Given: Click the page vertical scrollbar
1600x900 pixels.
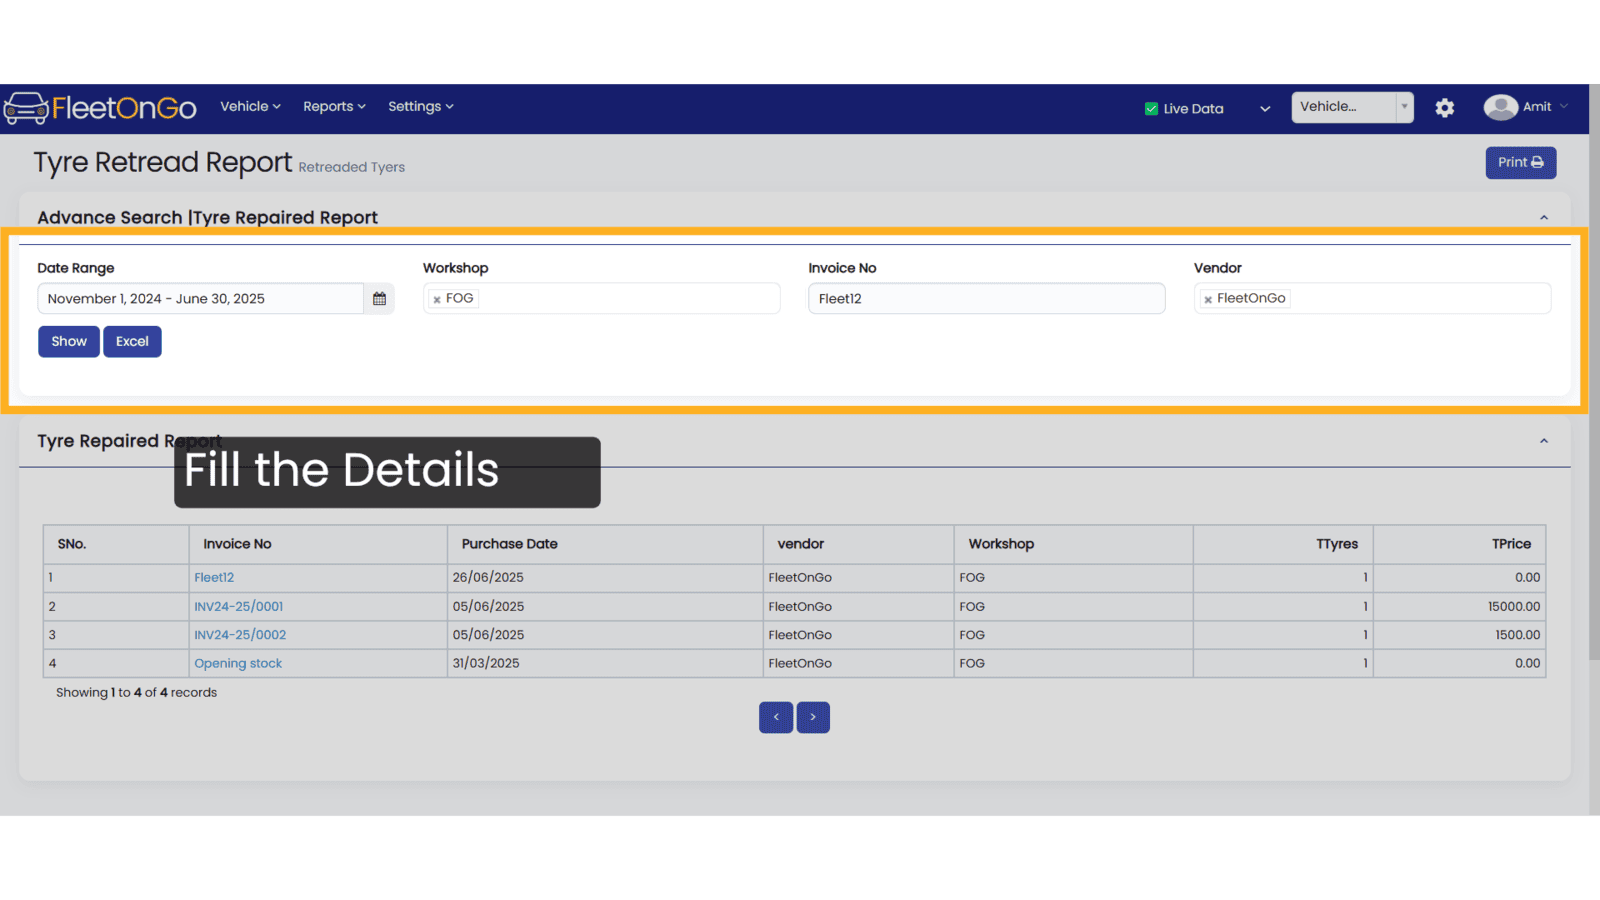Looking at the screenshot, I should [x=1594, y=372].
